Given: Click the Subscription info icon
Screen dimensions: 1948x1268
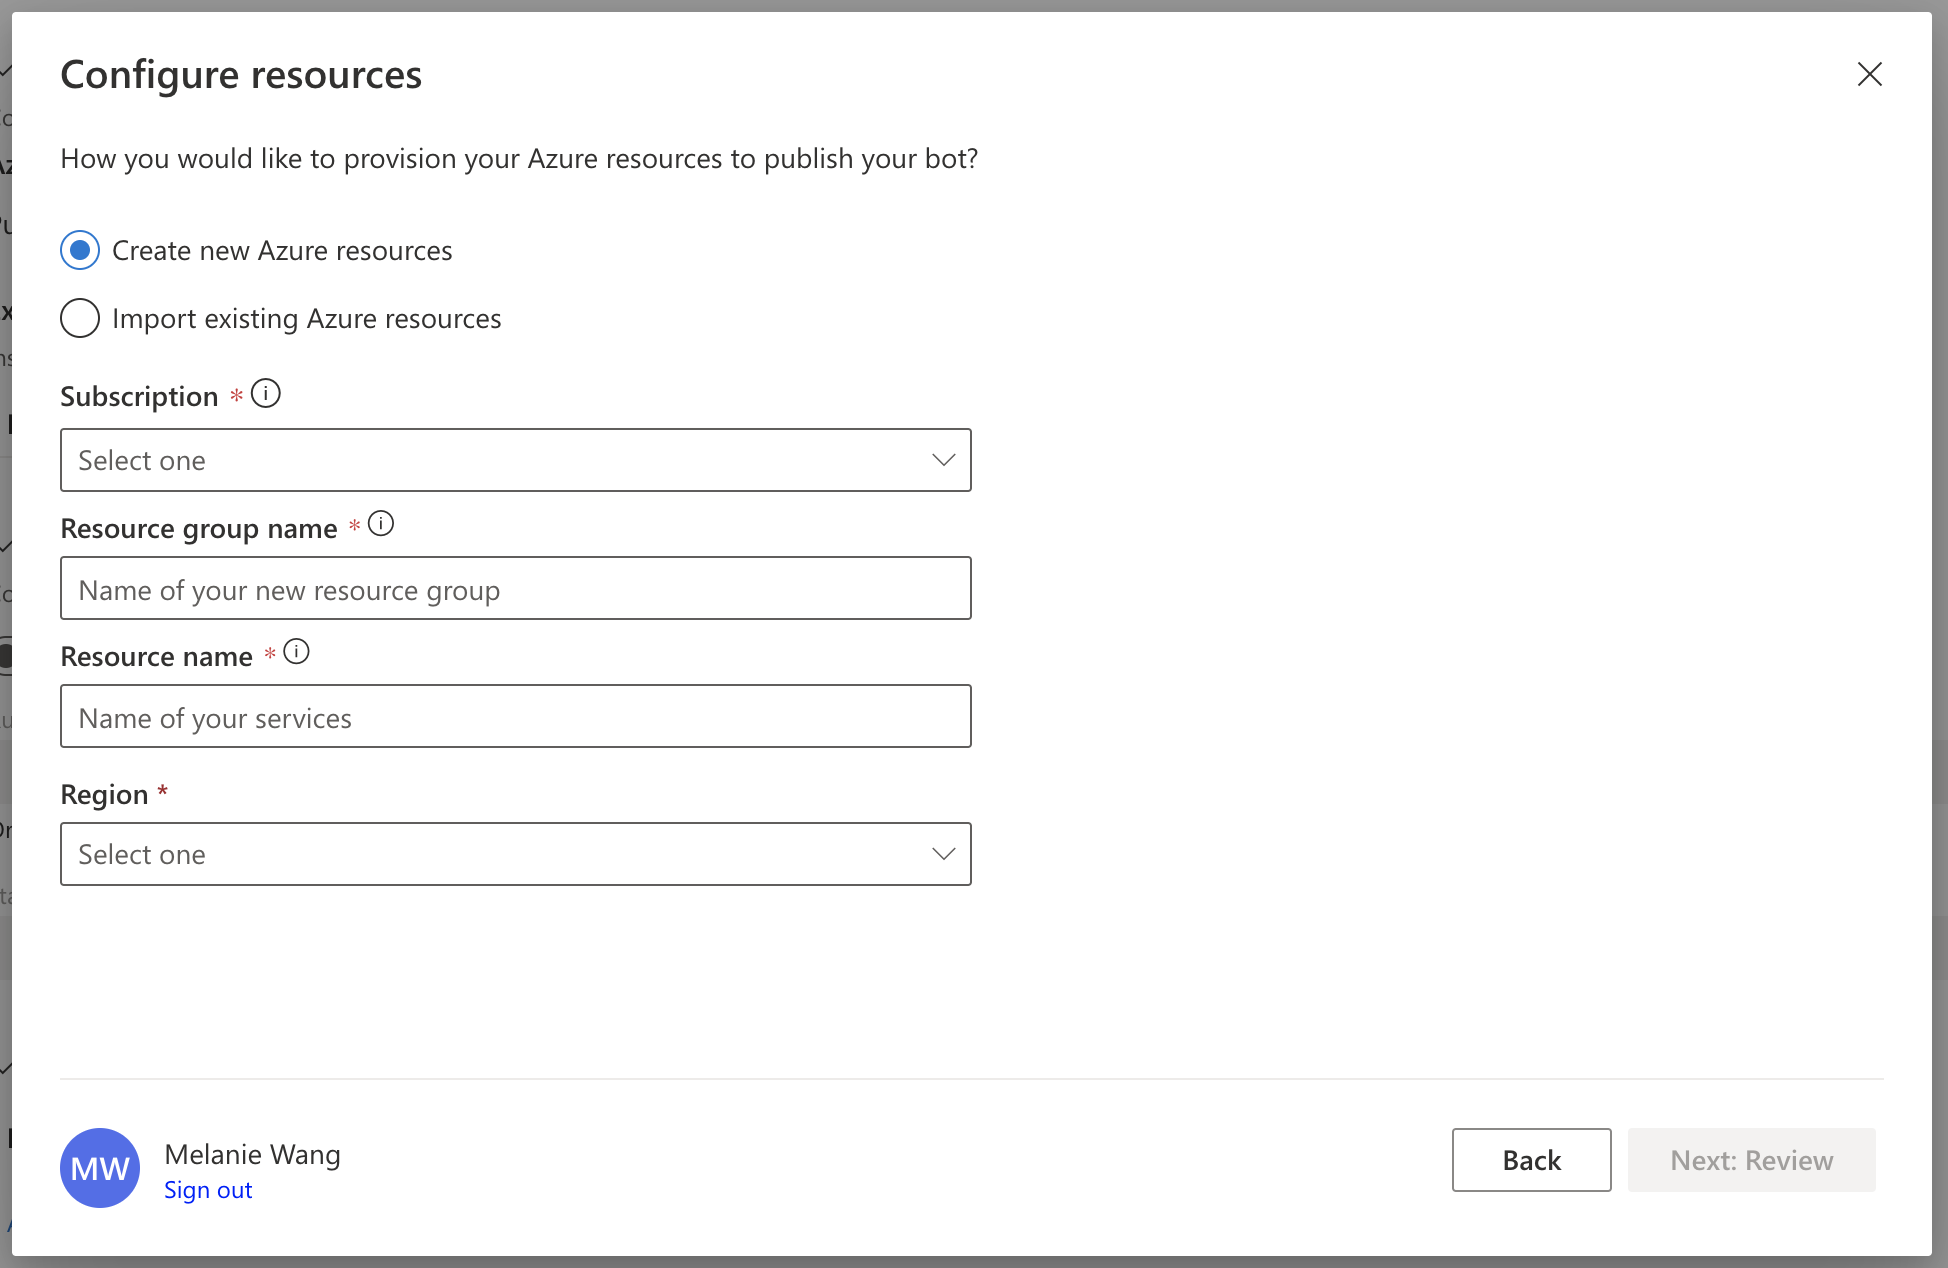Looking at the screenshot, I should tap(265, 393).
